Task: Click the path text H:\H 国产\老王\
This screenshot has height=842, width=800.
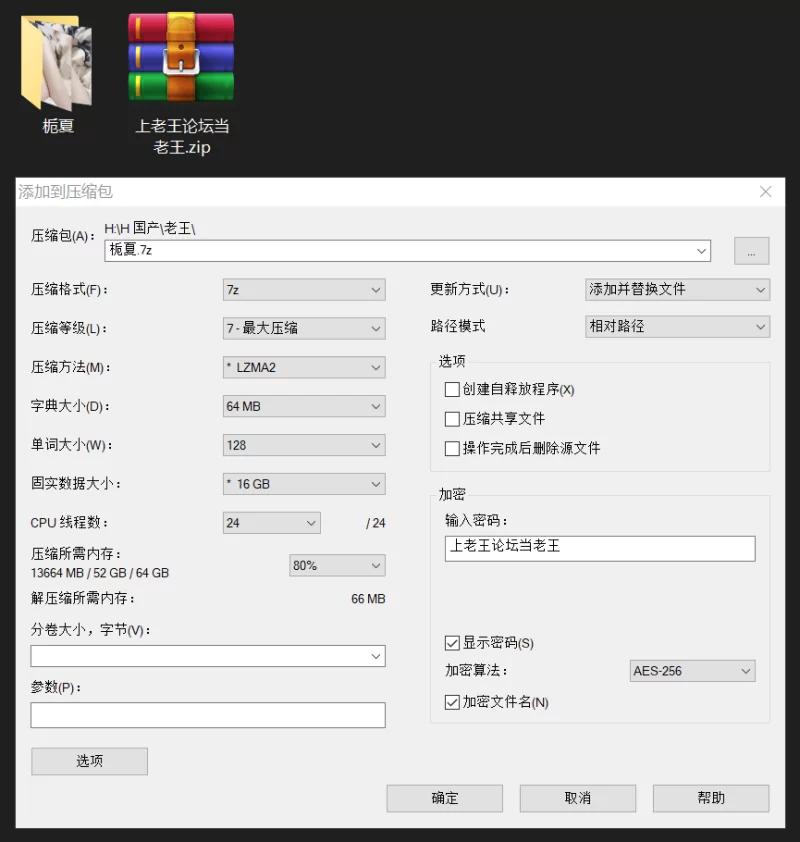Action: point(150,228)
